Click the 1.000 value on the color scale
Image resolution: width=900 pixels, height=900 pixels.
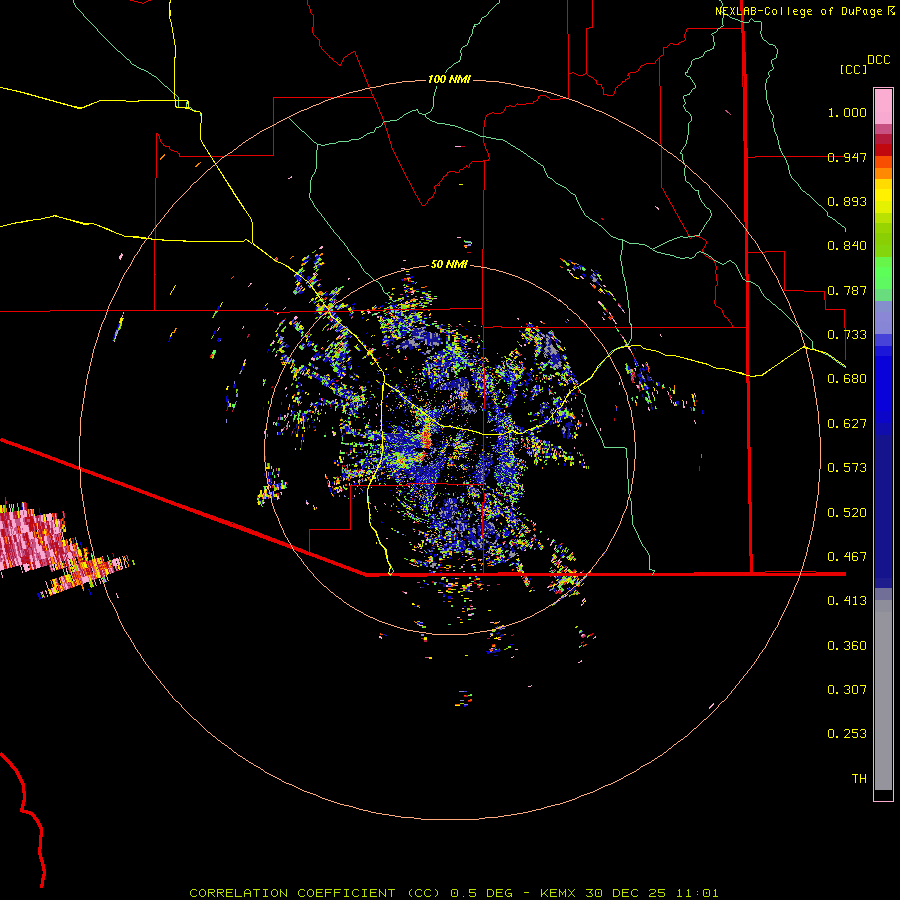[847, 112]
